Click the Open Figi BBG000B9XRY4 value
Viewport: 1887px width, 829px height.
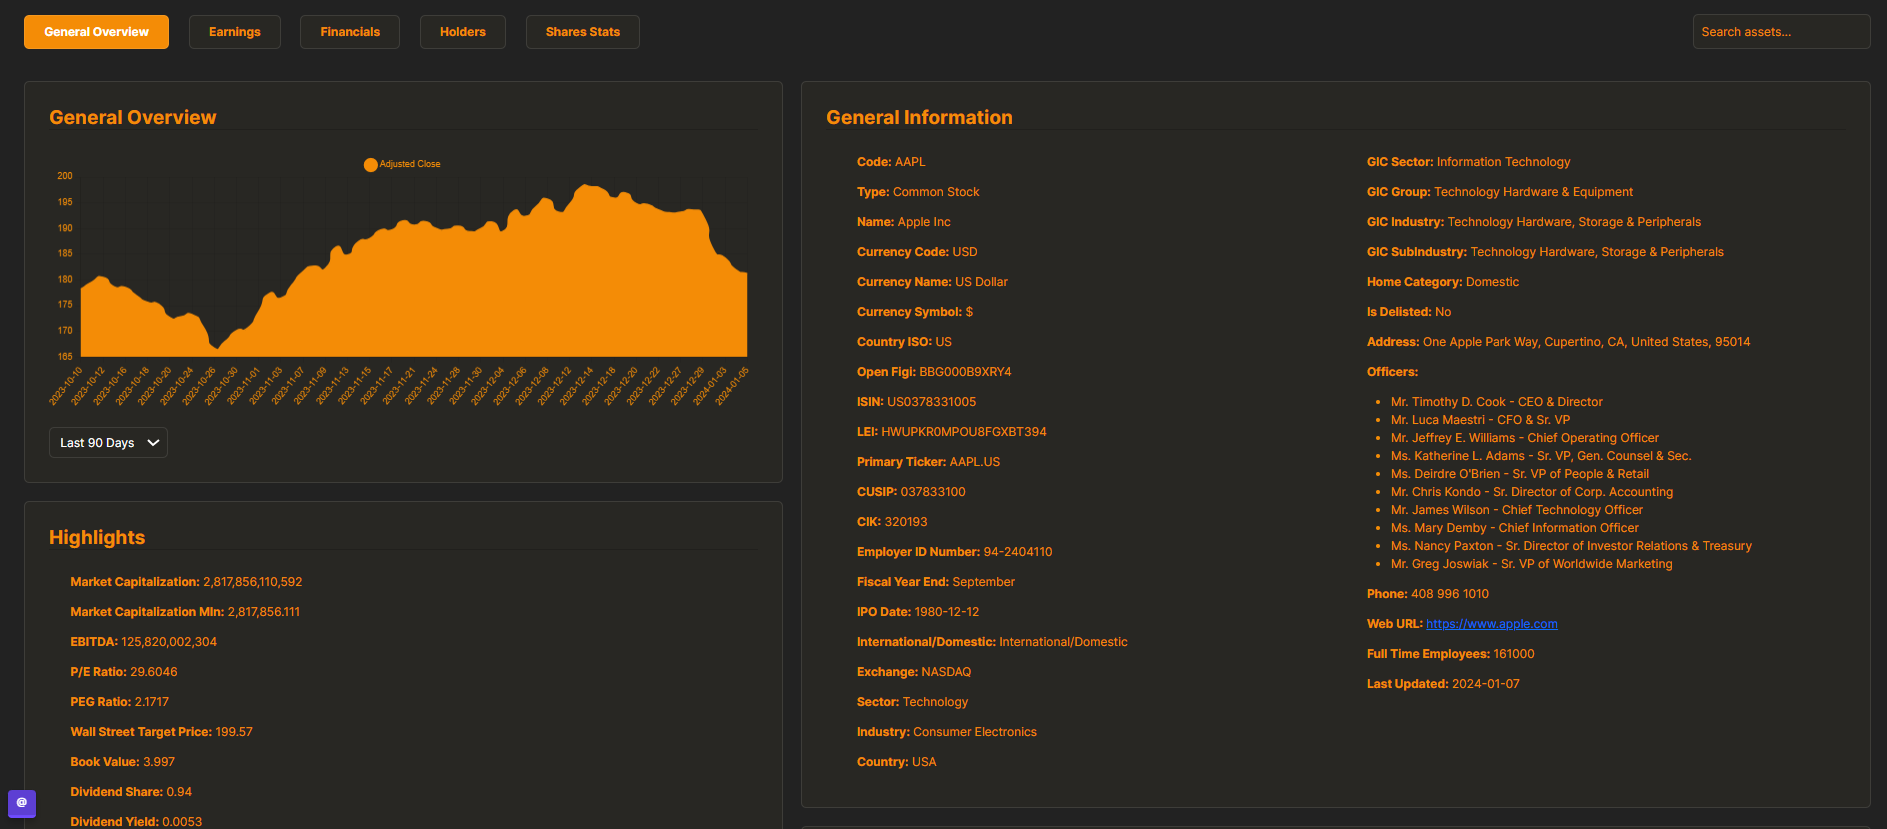[x=965, y=372]
